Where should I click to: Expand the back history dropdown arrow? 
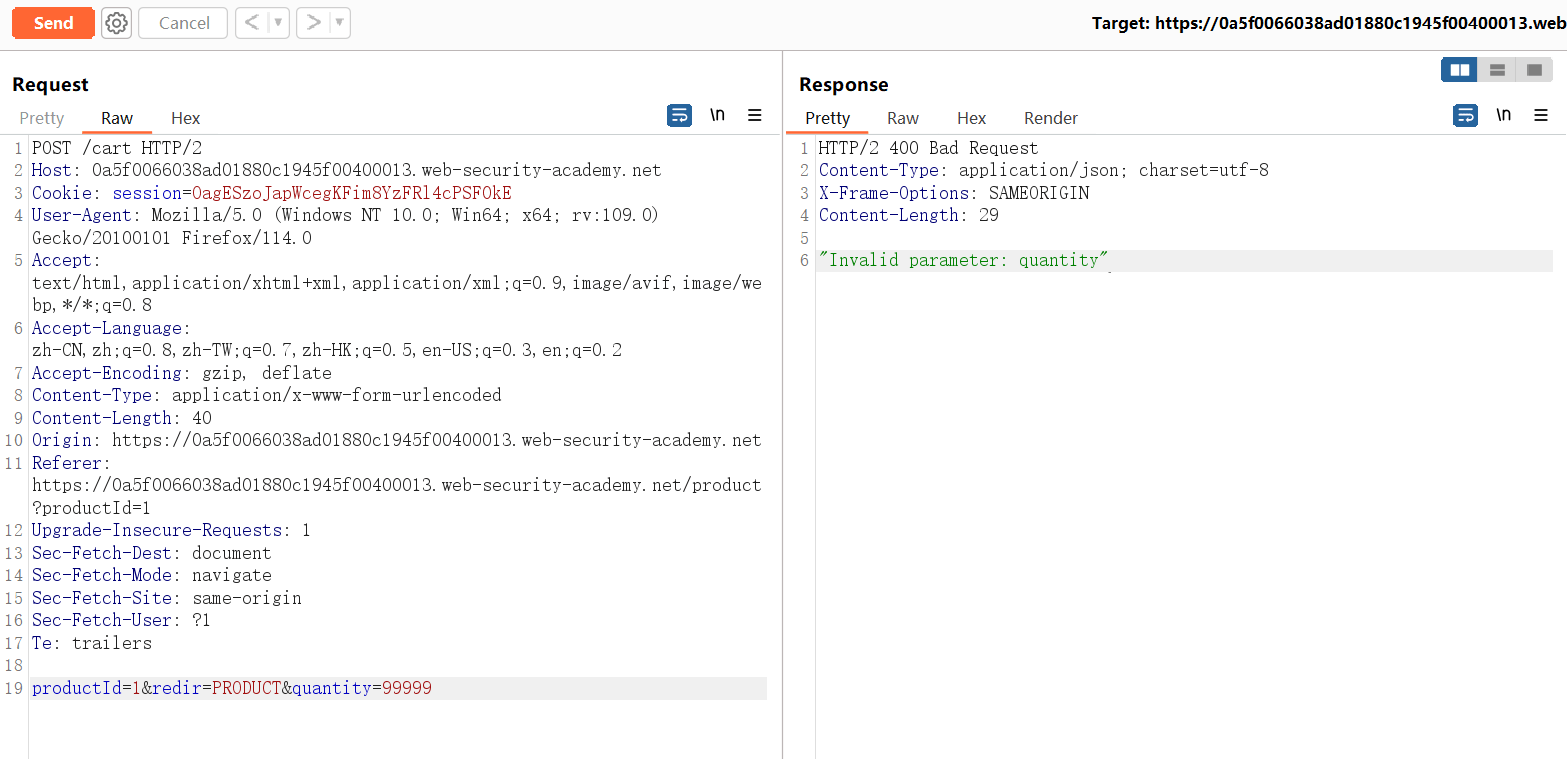[x=278, y=23]
